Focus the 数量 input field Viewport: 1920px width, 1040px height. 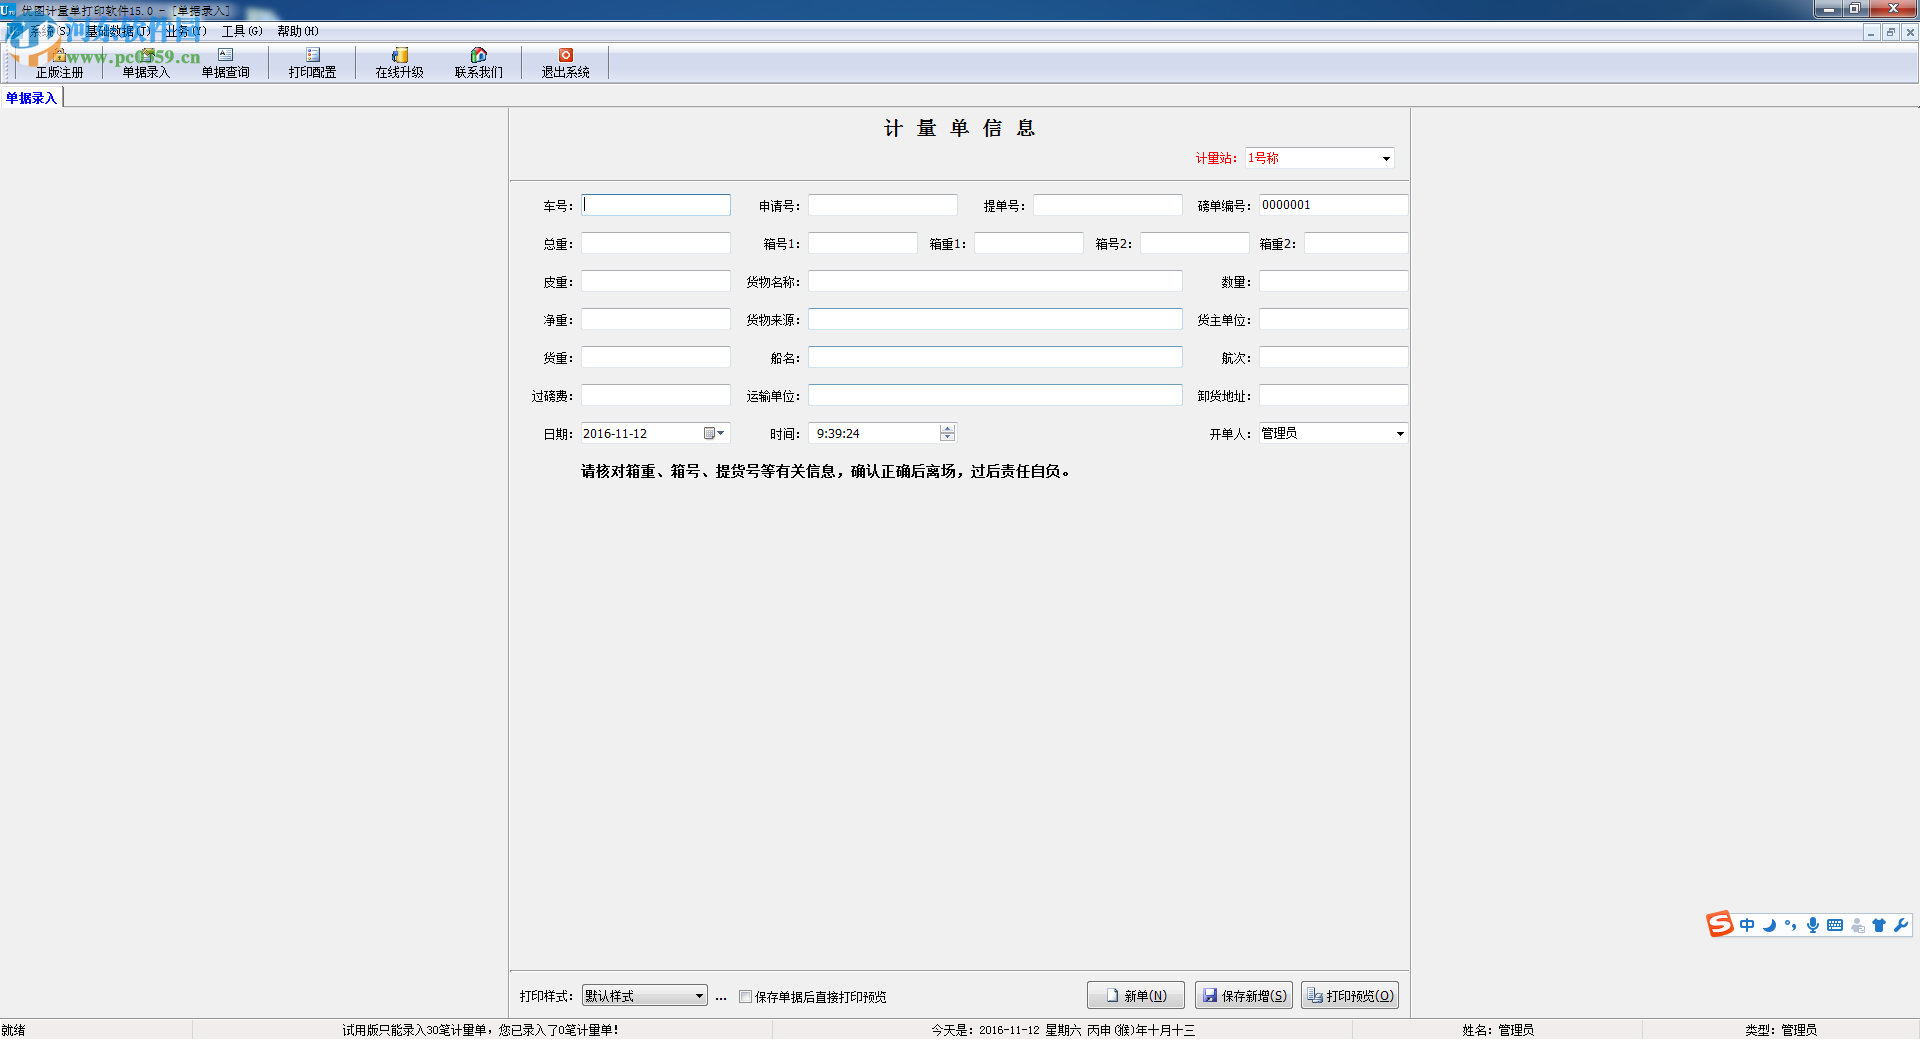pyautogui.click(x=1334, y=281)
